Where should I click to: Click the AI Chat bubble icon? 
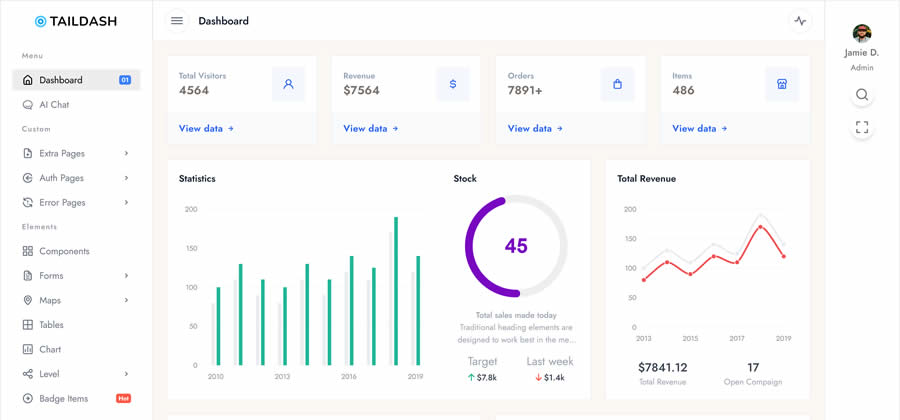(28, 105)
